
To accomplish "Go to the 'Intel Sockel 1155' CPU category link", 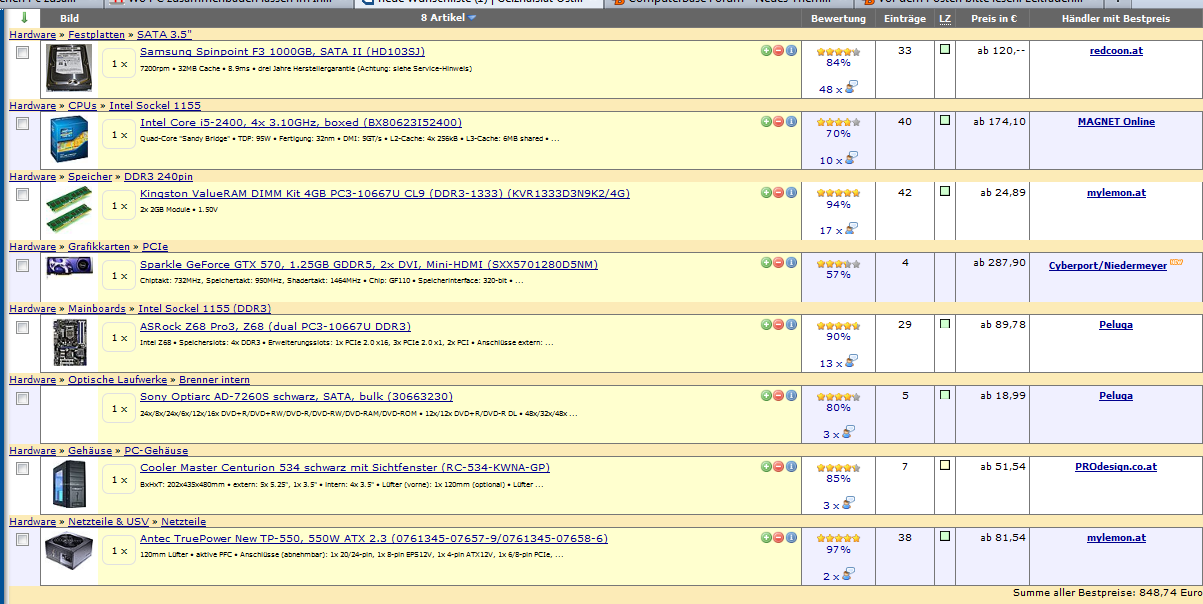I will click(x=155, y=105).
